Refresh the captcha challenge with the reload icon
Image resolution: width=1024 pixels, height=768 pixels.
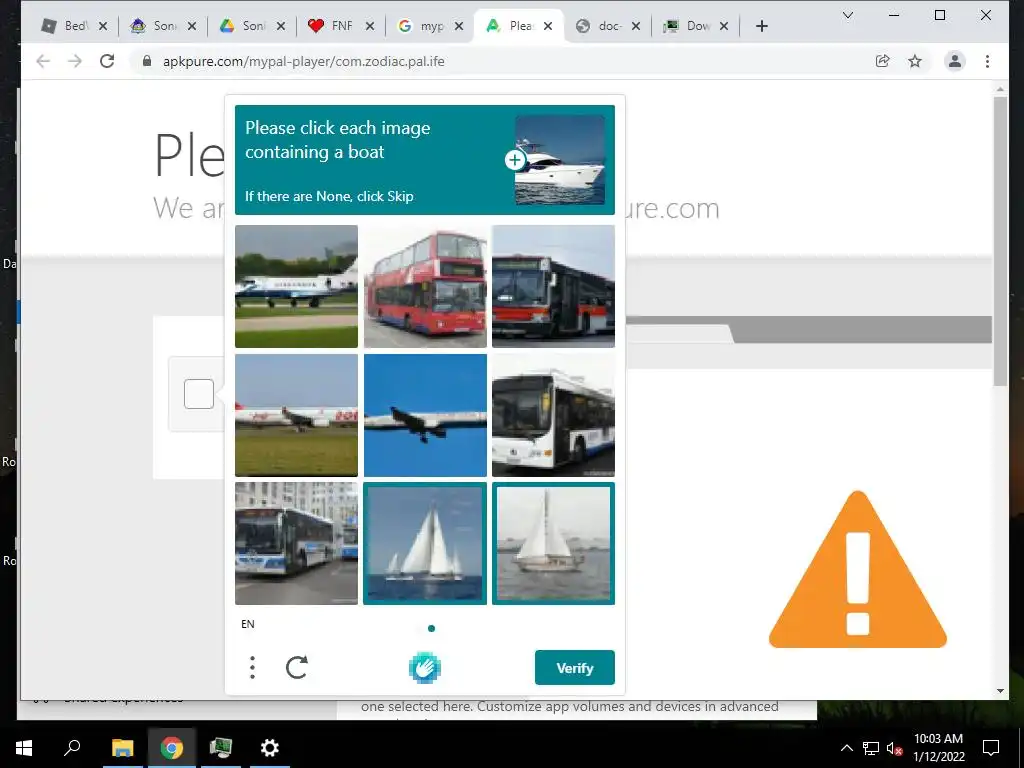pyautogui.click(x=296, y=667)
